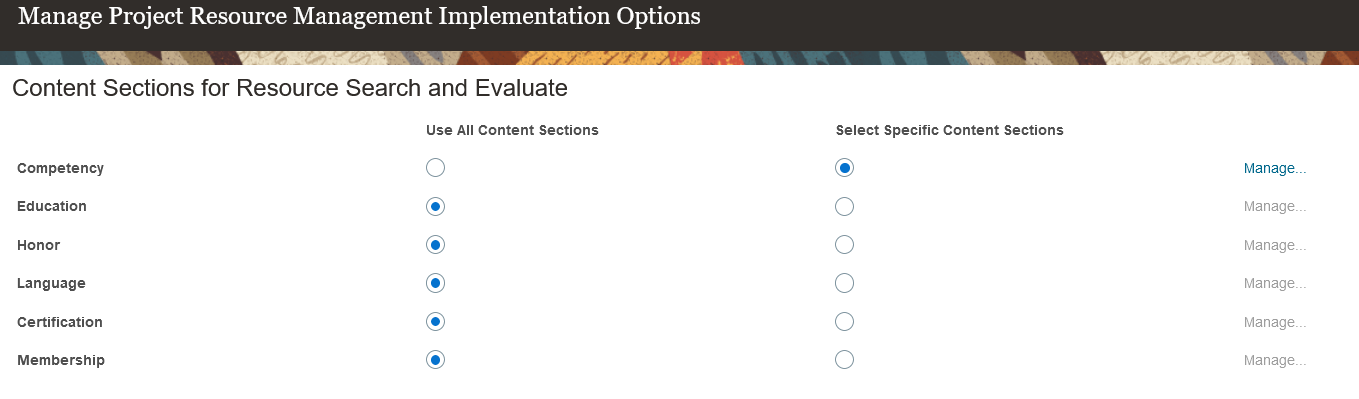Click the Manage link for Education
The image size is (1359, 399).
(1275, 207)
